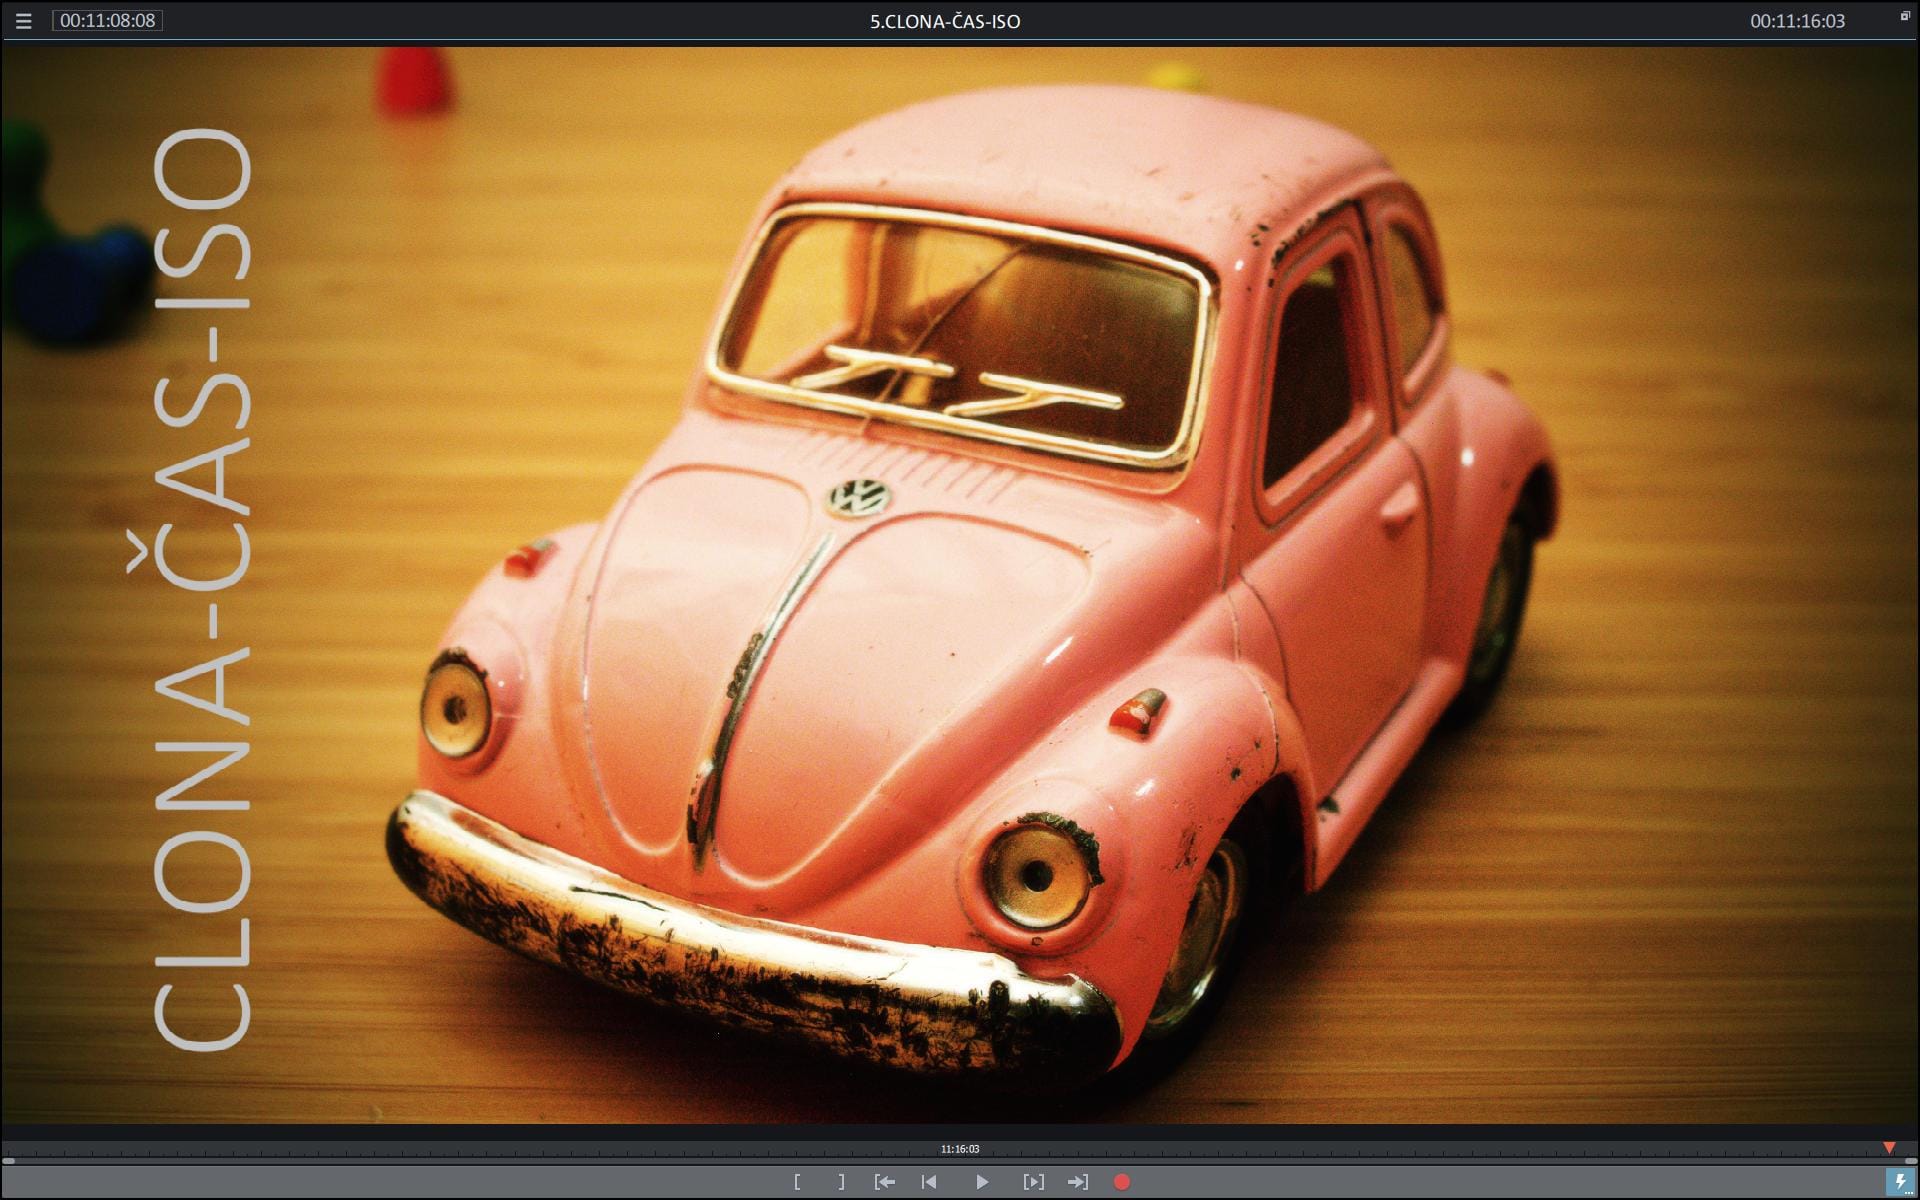Start recording with the red record button
Viewport: 1920px width, 1200px height.
1122,1182
